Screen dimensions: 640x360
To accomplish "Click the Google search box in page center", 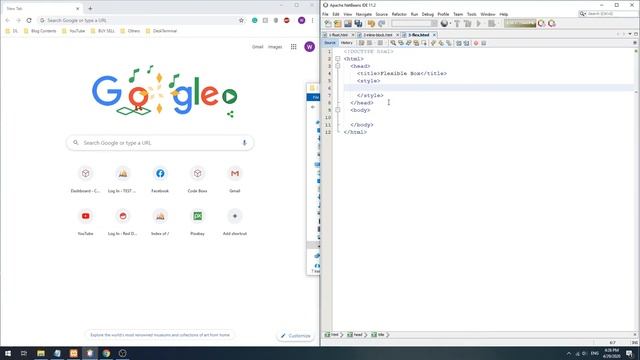I will click(160, 143).
